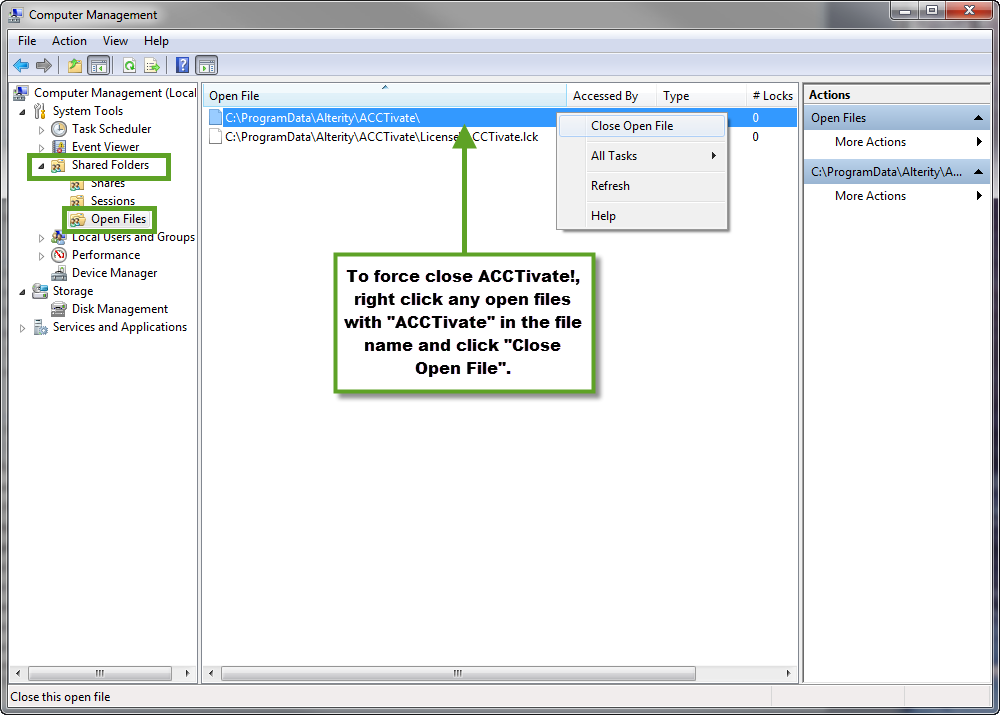Click the file list horizontal scrollbar thumb
Image resolution: width=1000 pixels, height=715 pixels.
(x=458, y=673)
